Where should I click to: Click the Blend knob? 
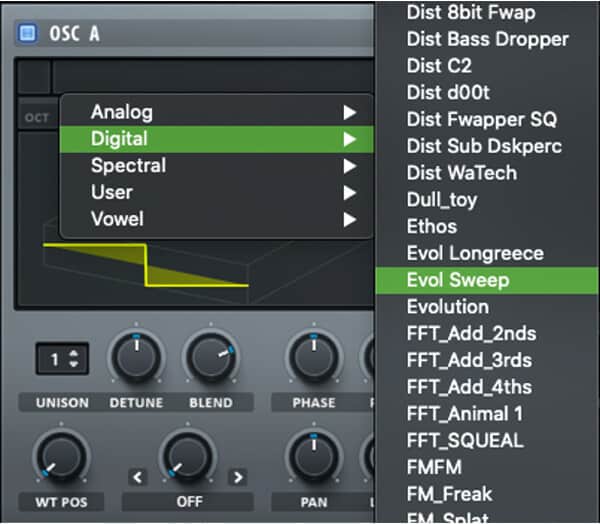click(211, 357)
